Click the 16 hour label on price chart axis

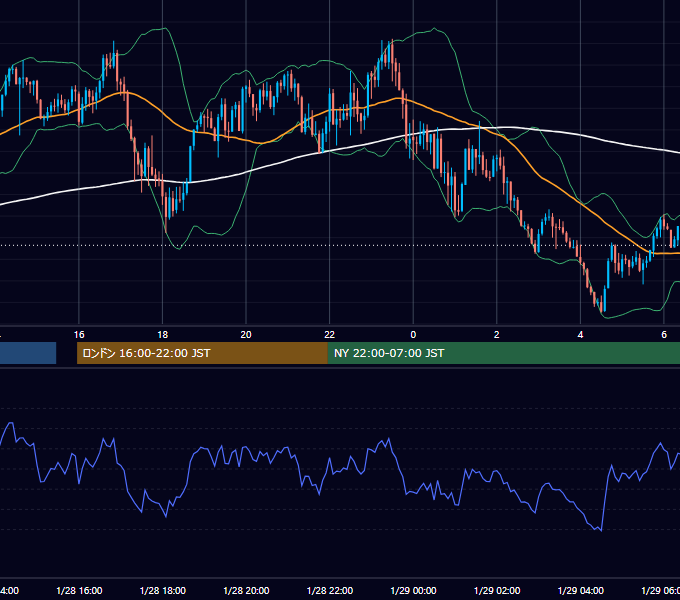click(79, 334)
